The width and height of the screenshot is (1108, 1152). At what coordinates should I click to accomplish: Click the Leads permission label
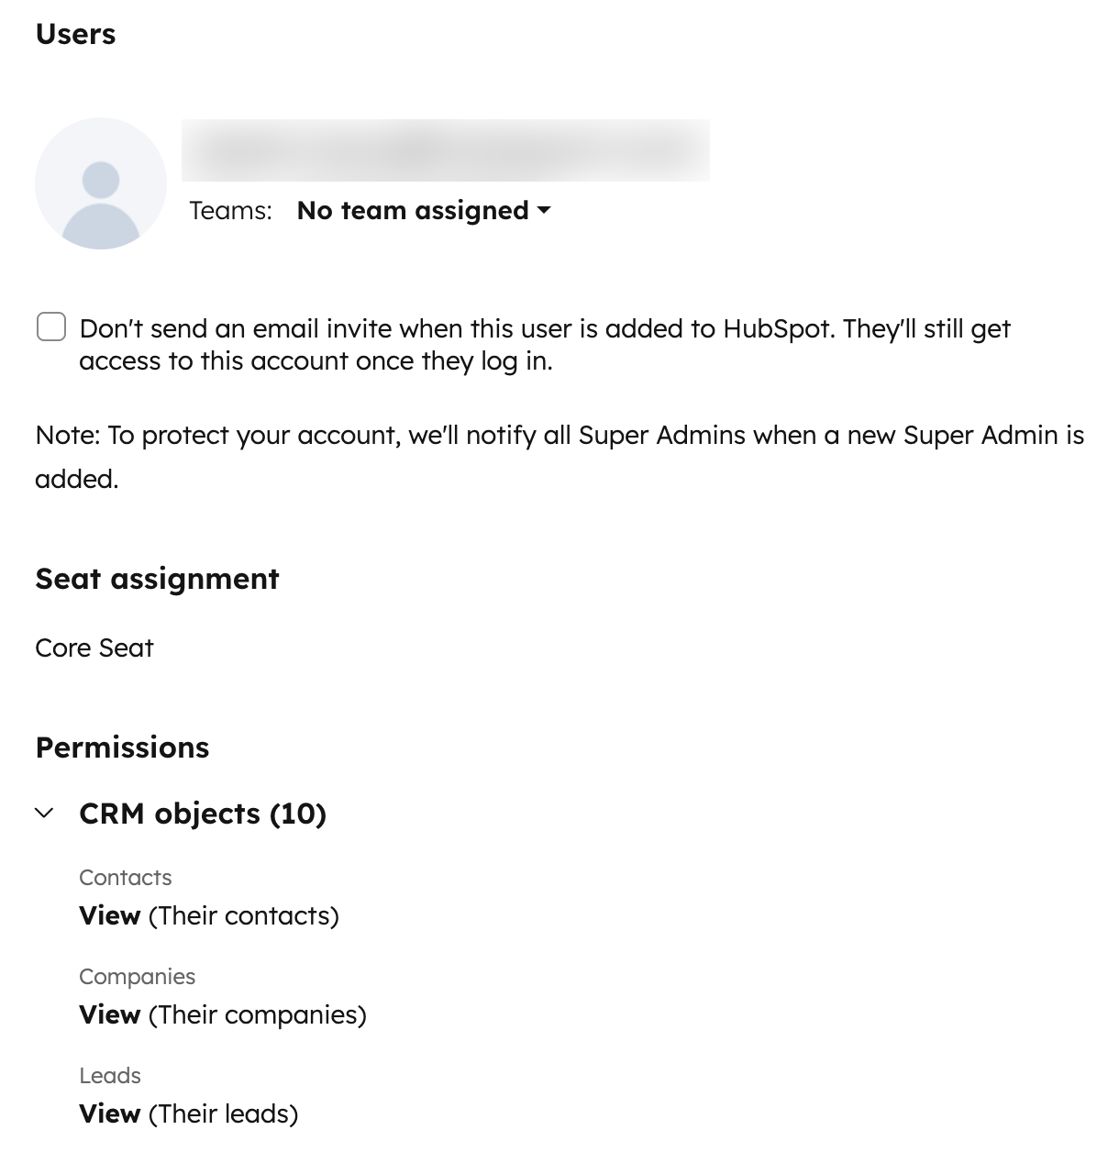[x=110, y=1075]
